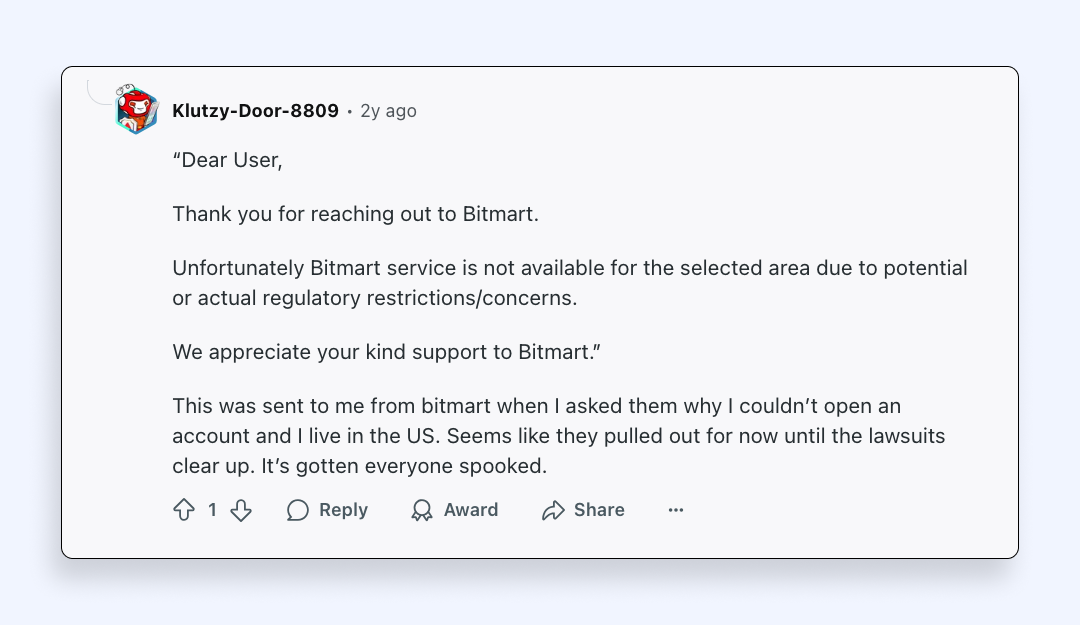The width and height of the screenshot is (1080, 625).
Task: Click the curved thread line beside avatar
Action: tap(98, 95)
